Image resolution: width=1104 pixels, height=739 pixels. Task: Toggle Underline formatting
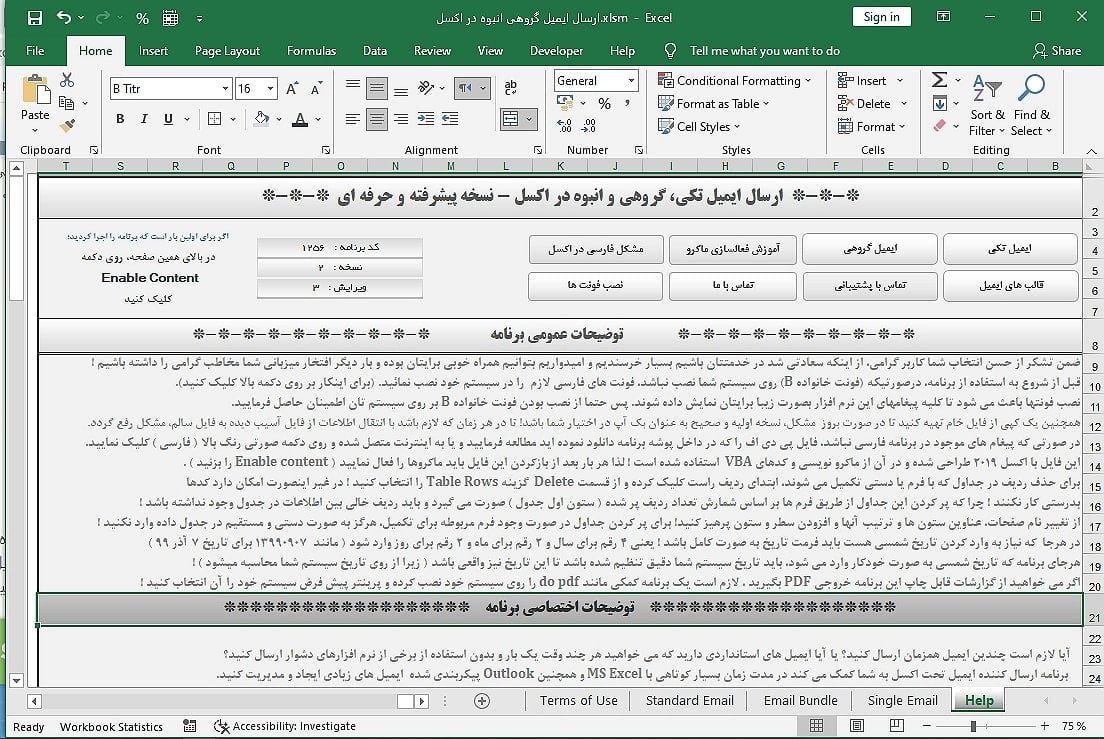(x=168, y=119)
